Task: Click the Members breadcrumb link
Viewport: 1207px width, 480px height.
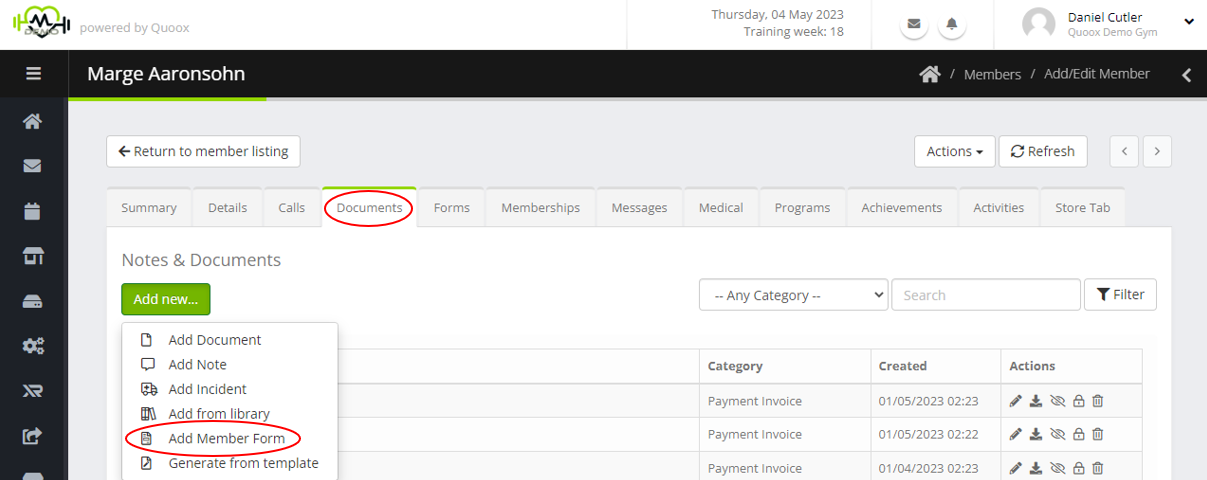Action: pyautogui.click(x=992, y=74)
